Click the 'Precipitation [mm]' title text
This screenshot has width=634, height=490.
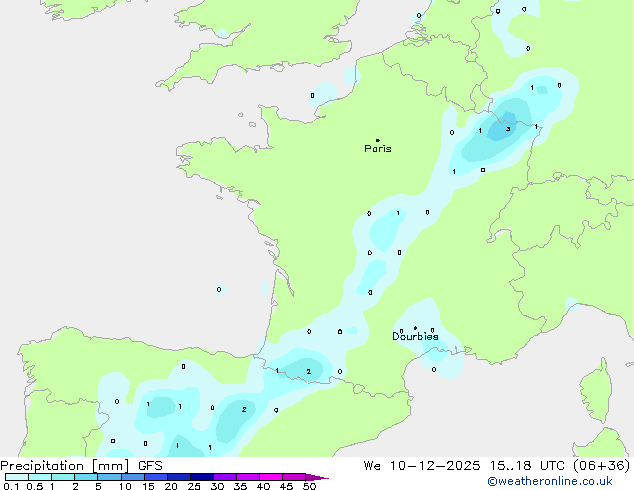(x=65, y=466)
